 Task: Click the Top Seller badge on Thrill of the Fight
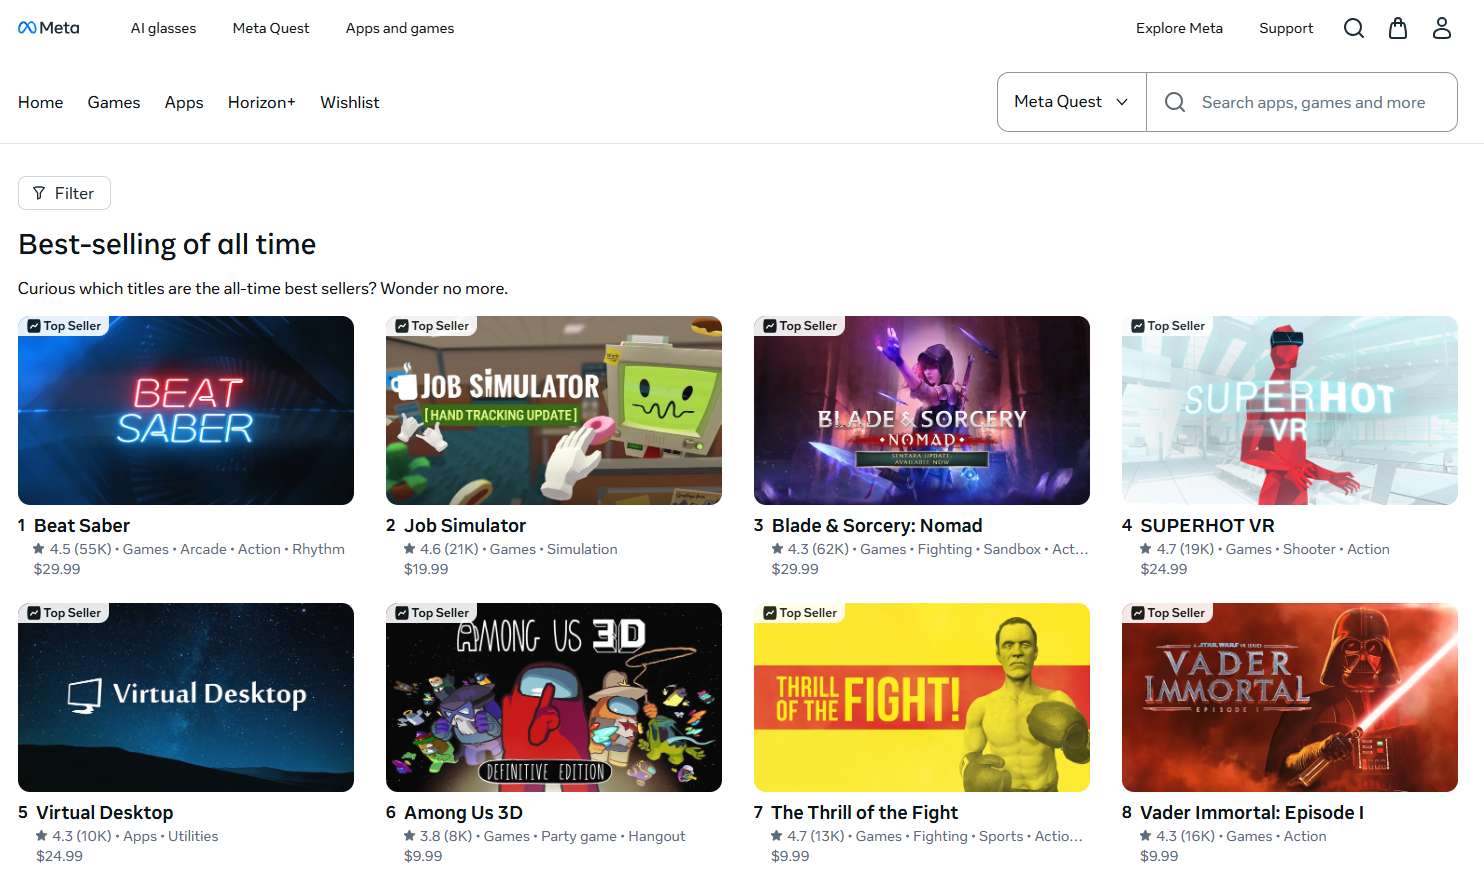[800, 613]
